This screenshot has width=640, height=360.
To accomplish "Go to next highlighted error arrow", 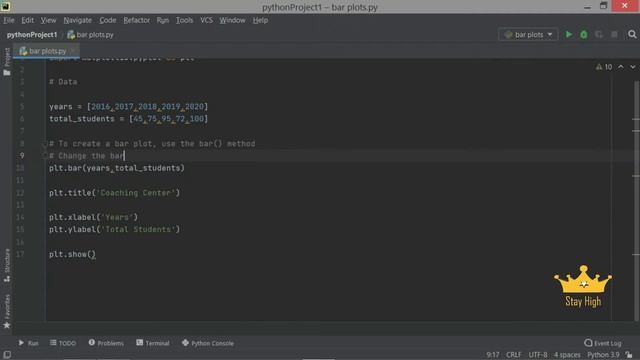I will tap(633, 67).
